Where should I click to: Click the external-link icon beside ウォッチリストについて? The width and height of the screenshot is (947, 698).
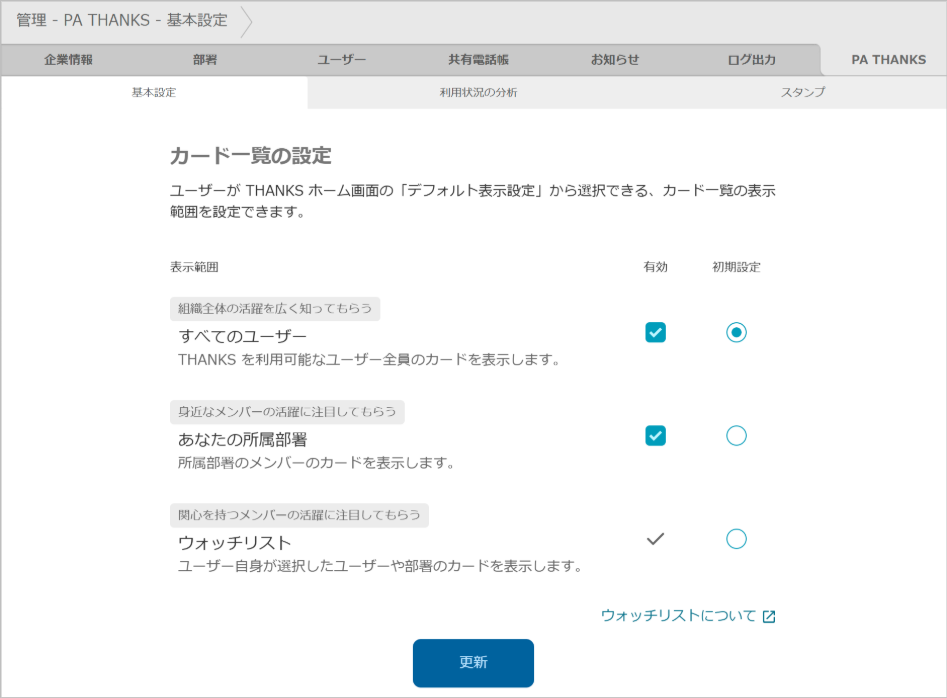click(x=769, y=616)
